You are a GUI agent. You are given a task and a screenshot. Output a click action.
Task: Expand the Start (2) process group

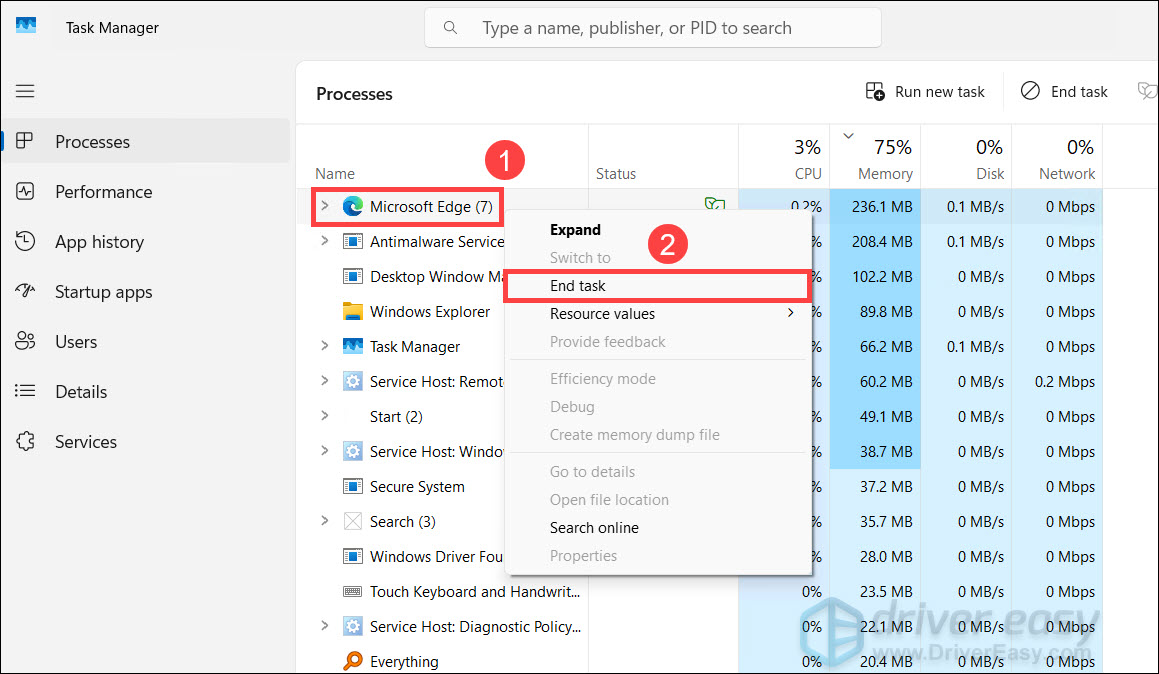[x=324, y=416]
